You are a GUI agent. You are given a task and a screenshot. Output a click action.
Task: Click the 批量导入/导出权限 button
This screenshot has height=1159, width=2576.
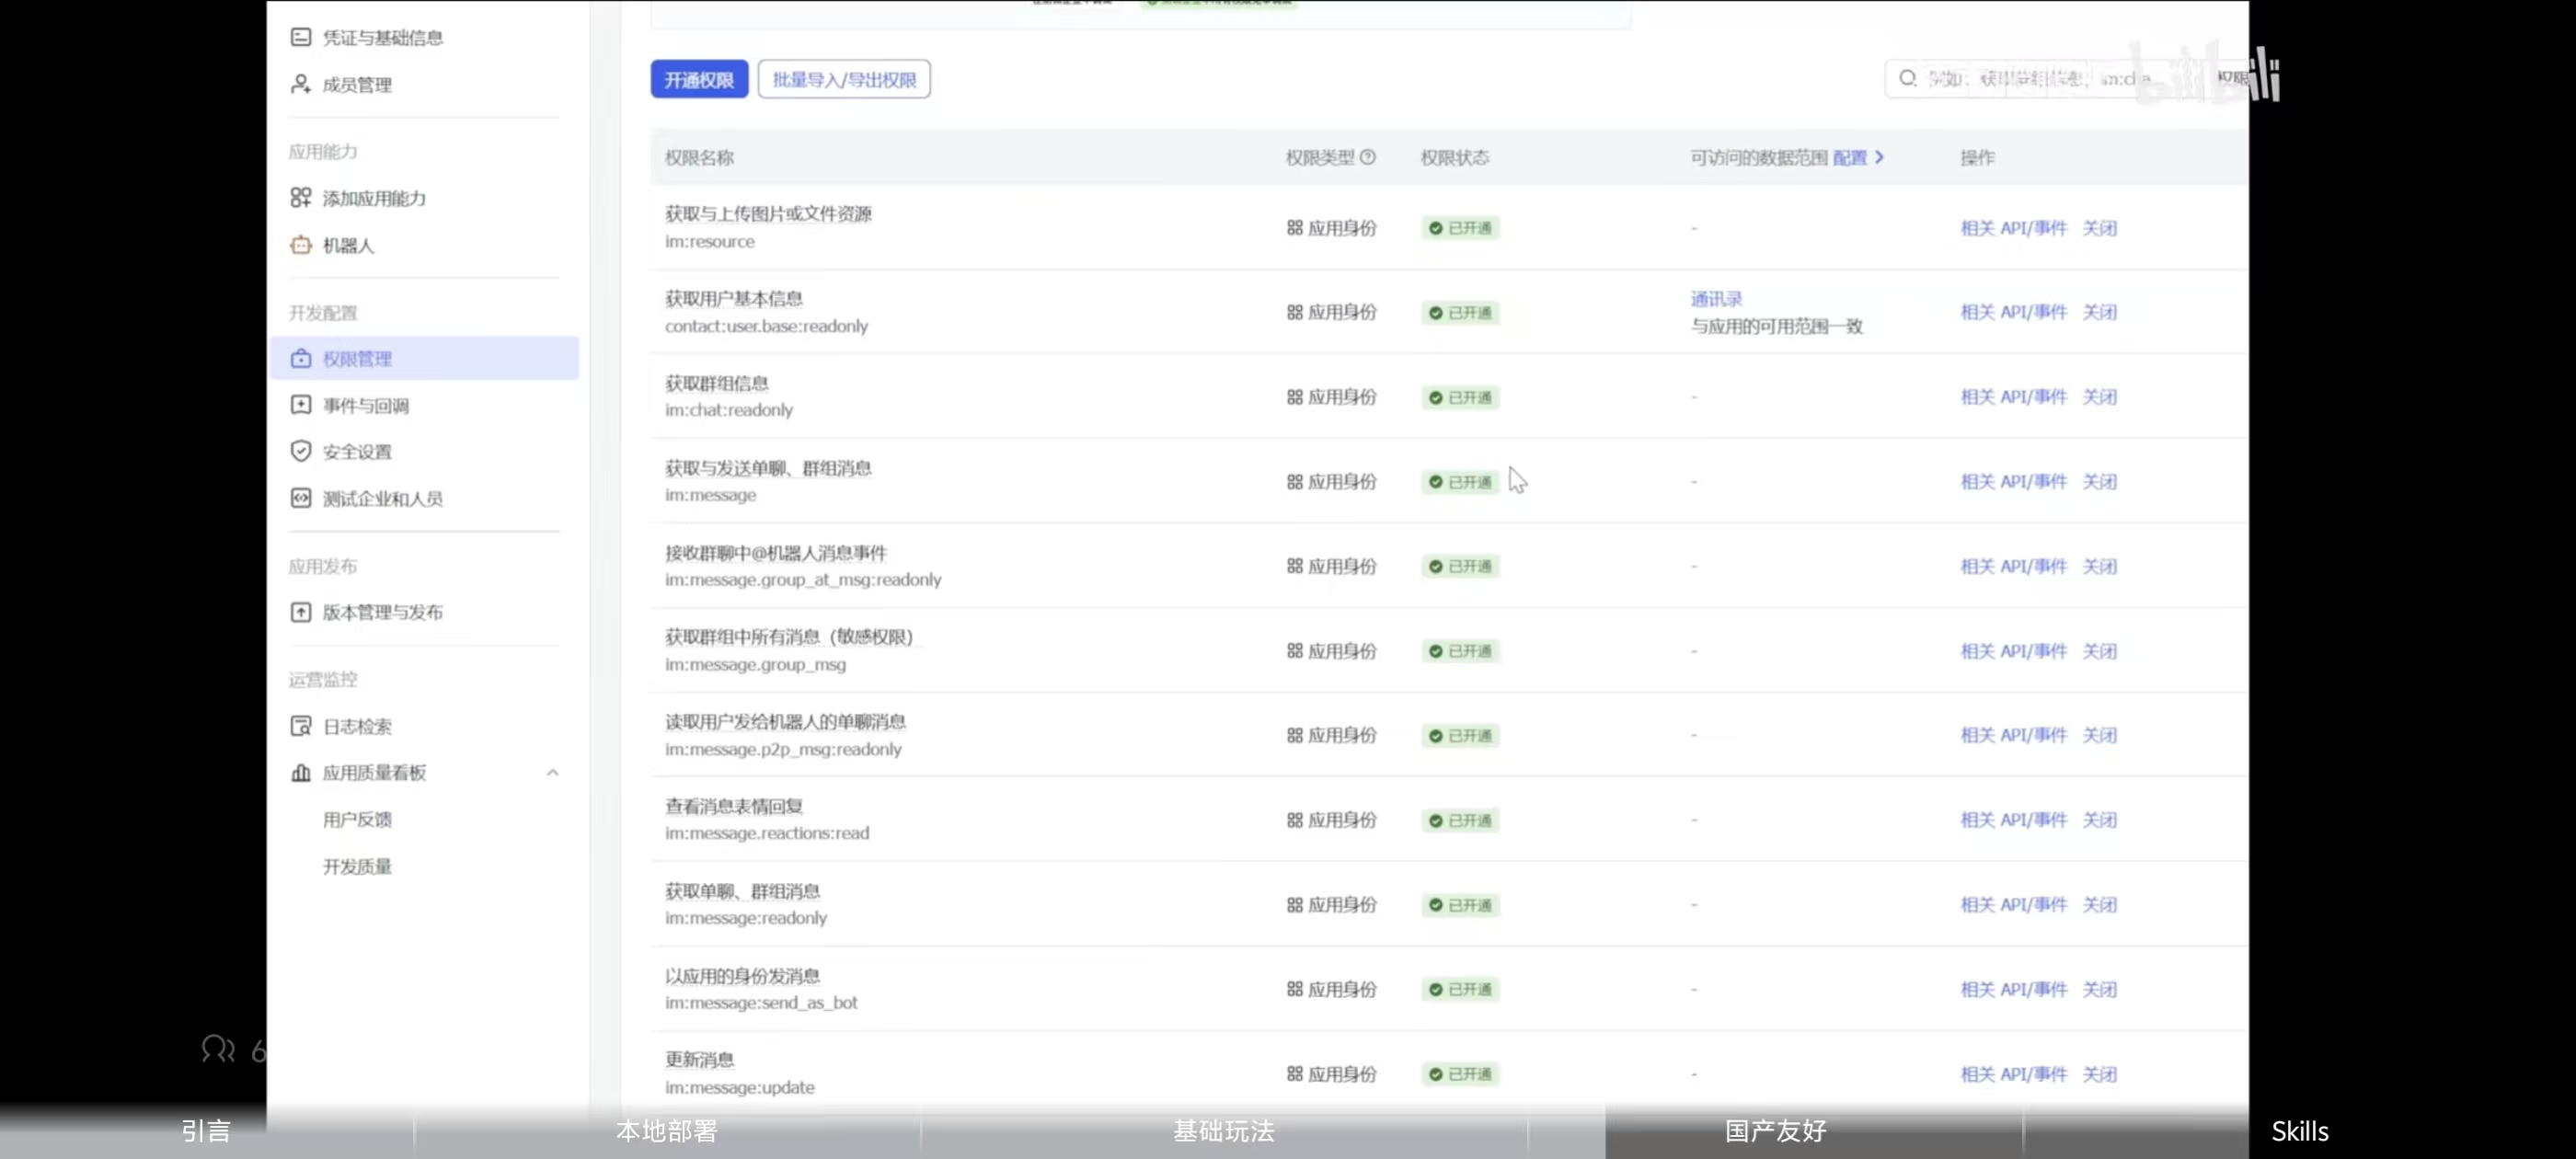[843, 80]
